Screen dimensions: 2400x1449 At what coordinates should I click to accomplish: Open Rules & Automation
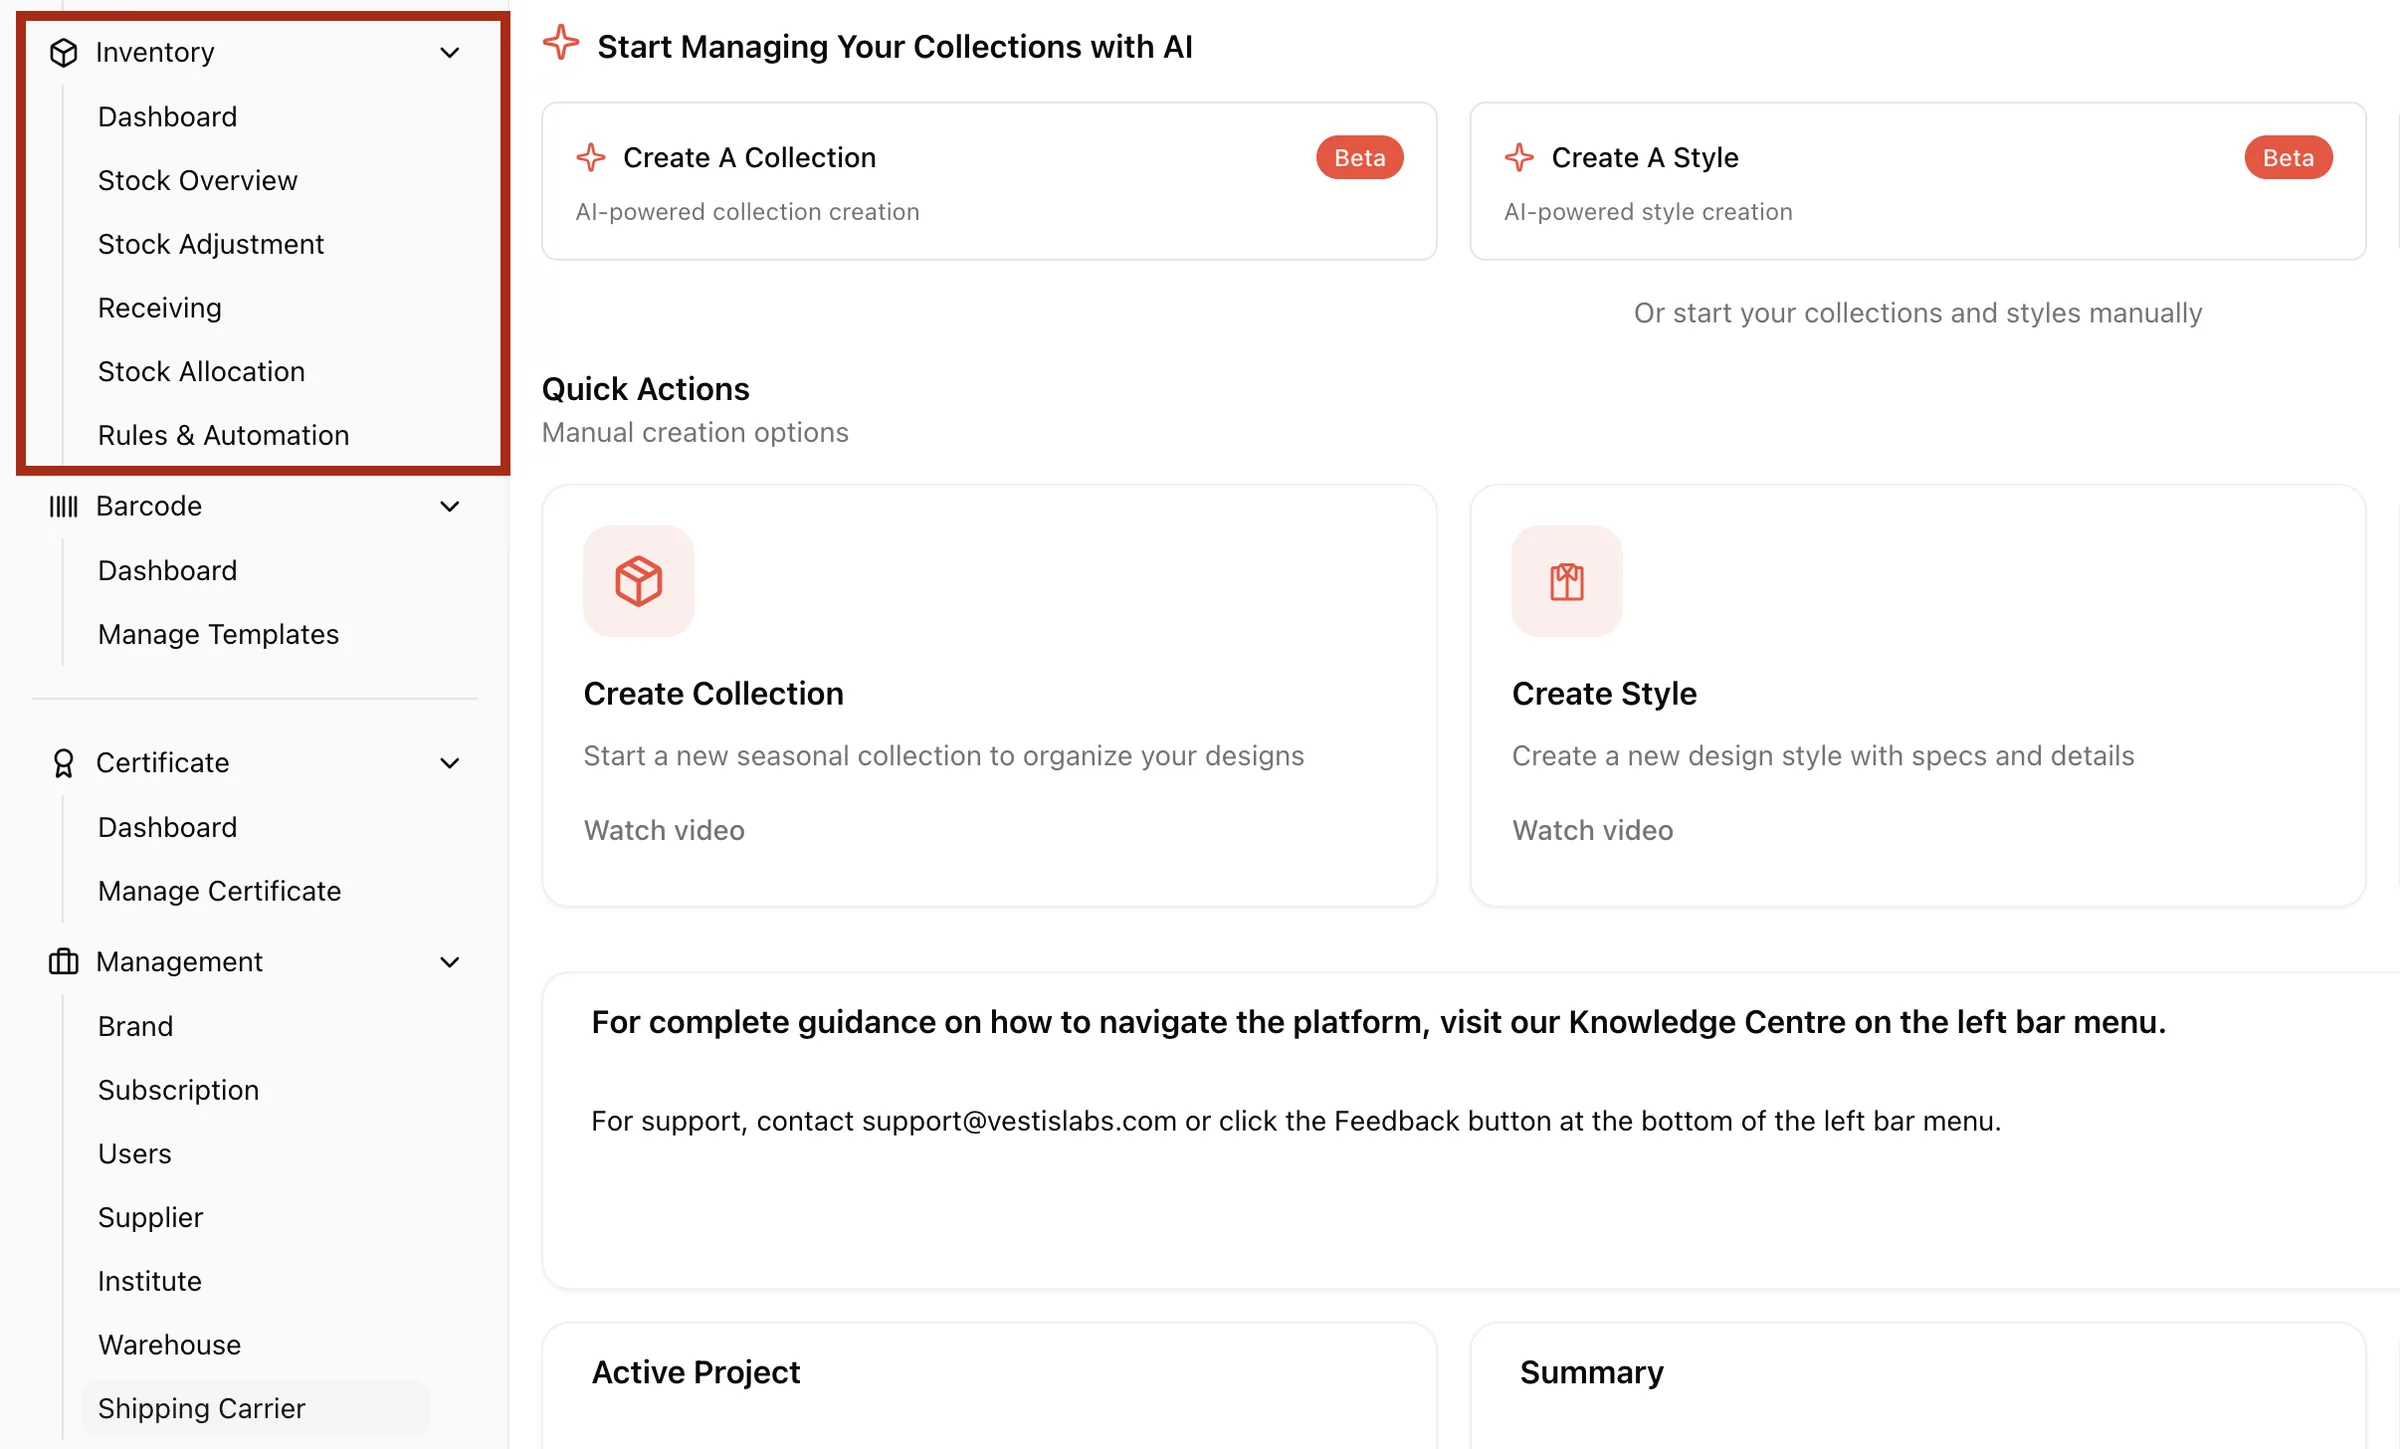[x=223, y=435]
